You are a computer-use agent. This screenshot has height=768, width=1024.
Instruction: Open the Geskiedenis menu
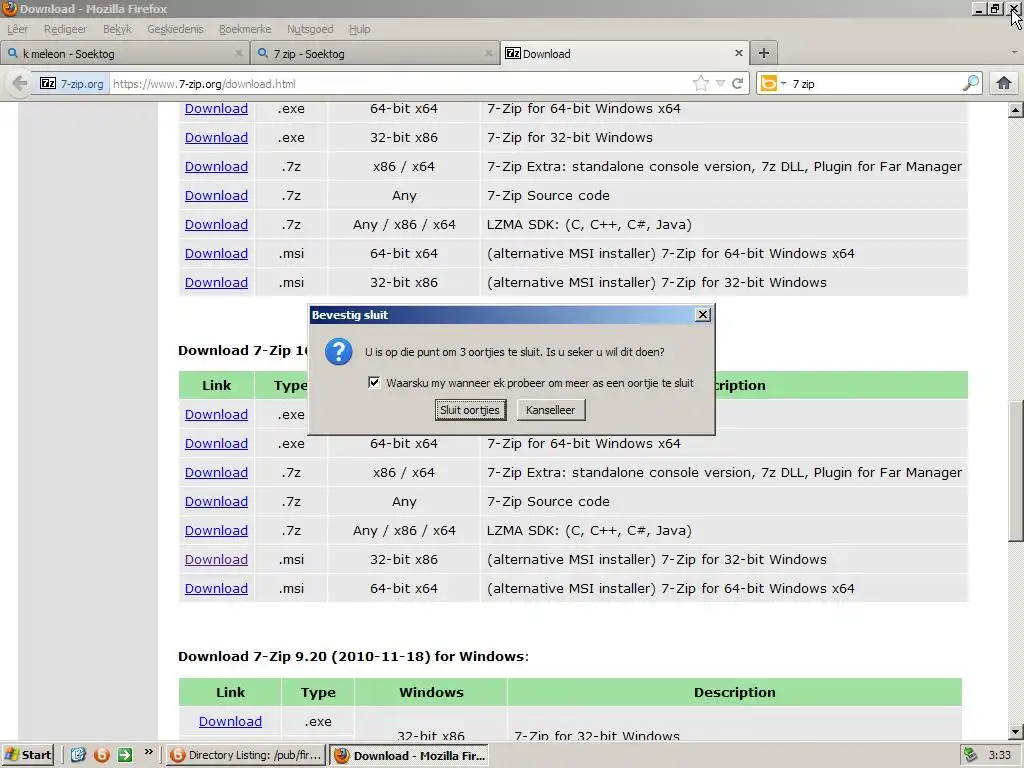(x=175, y=29)
